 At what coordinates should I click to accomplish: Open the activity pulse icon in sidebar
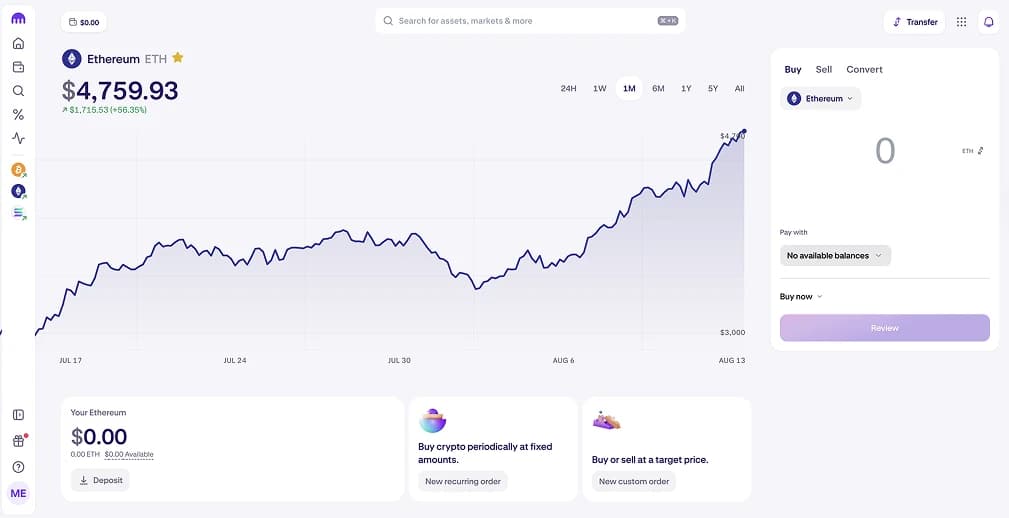(18, 138)
